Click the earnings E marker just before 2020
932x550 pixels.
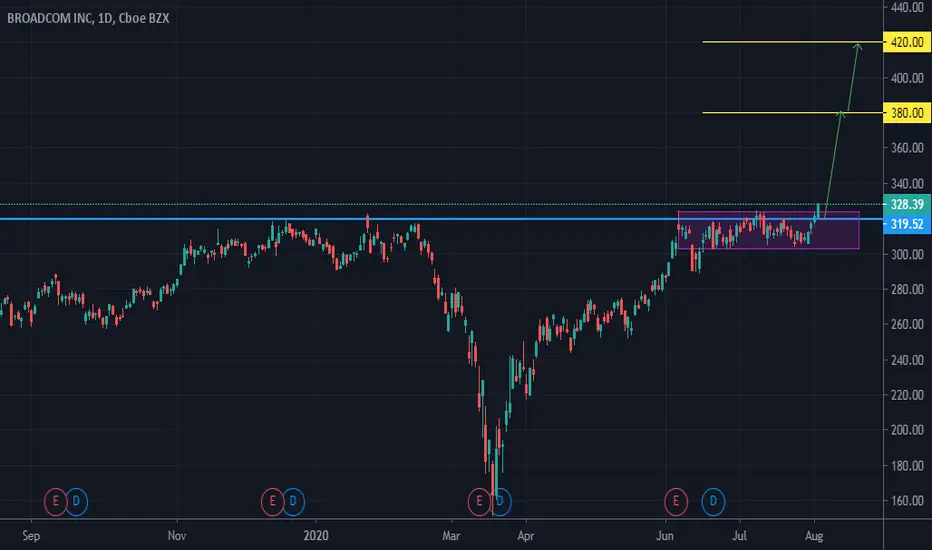[273, 501]
